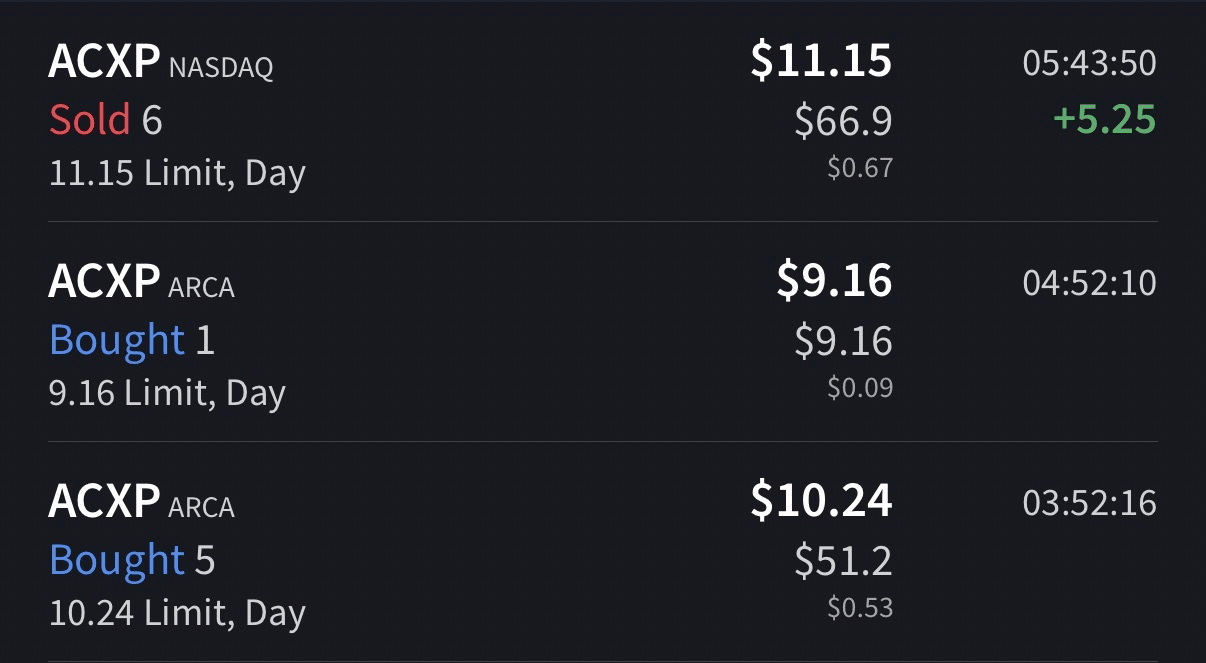Click the 10.24 Limit, Day order type
Viewport: 1206px width, 663px height.
[x=177, y=612]
